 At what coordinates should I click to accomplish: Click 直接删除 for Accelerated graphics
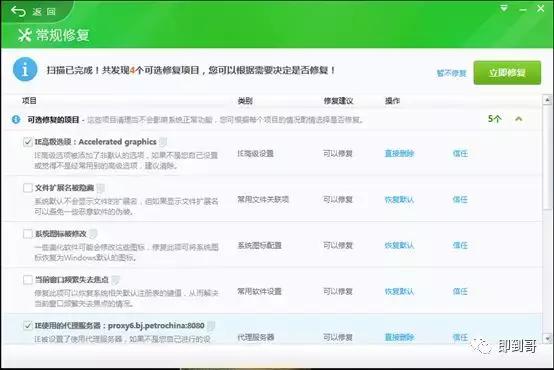[399, 153]
